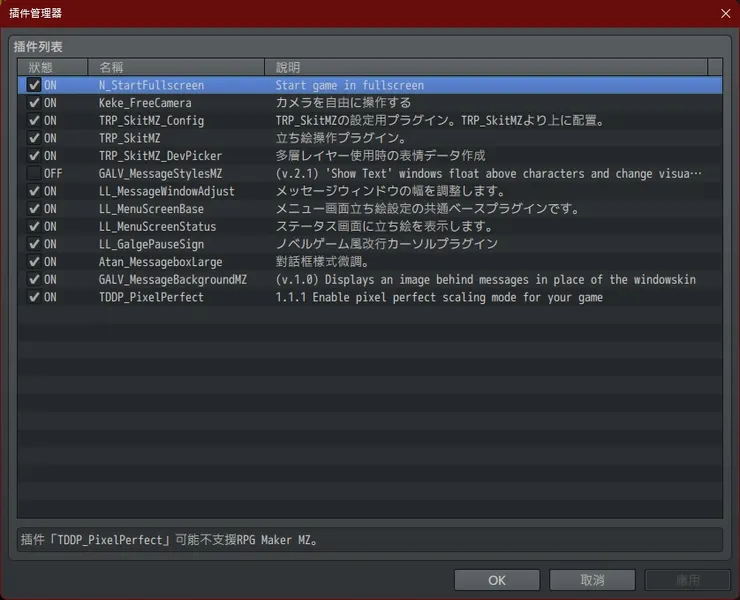Click the 'メッセージウィンドウの幅を調整します。' description

point(391,191)
